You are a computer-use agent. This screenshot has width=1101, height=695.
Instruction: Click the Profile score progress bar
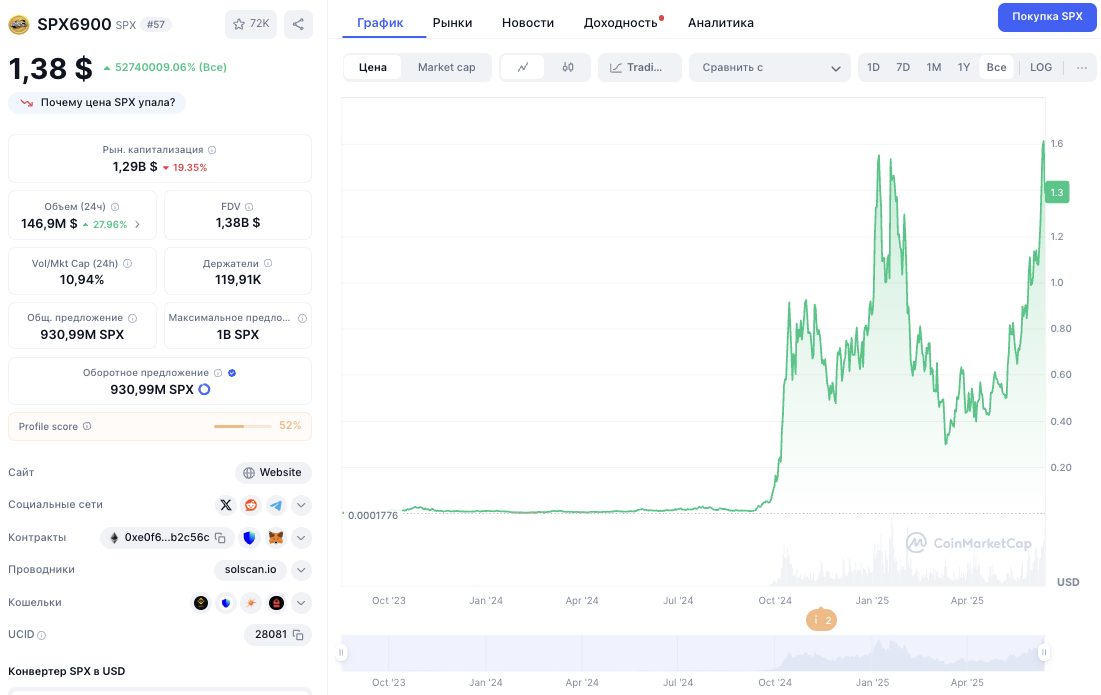coord(242,426)
